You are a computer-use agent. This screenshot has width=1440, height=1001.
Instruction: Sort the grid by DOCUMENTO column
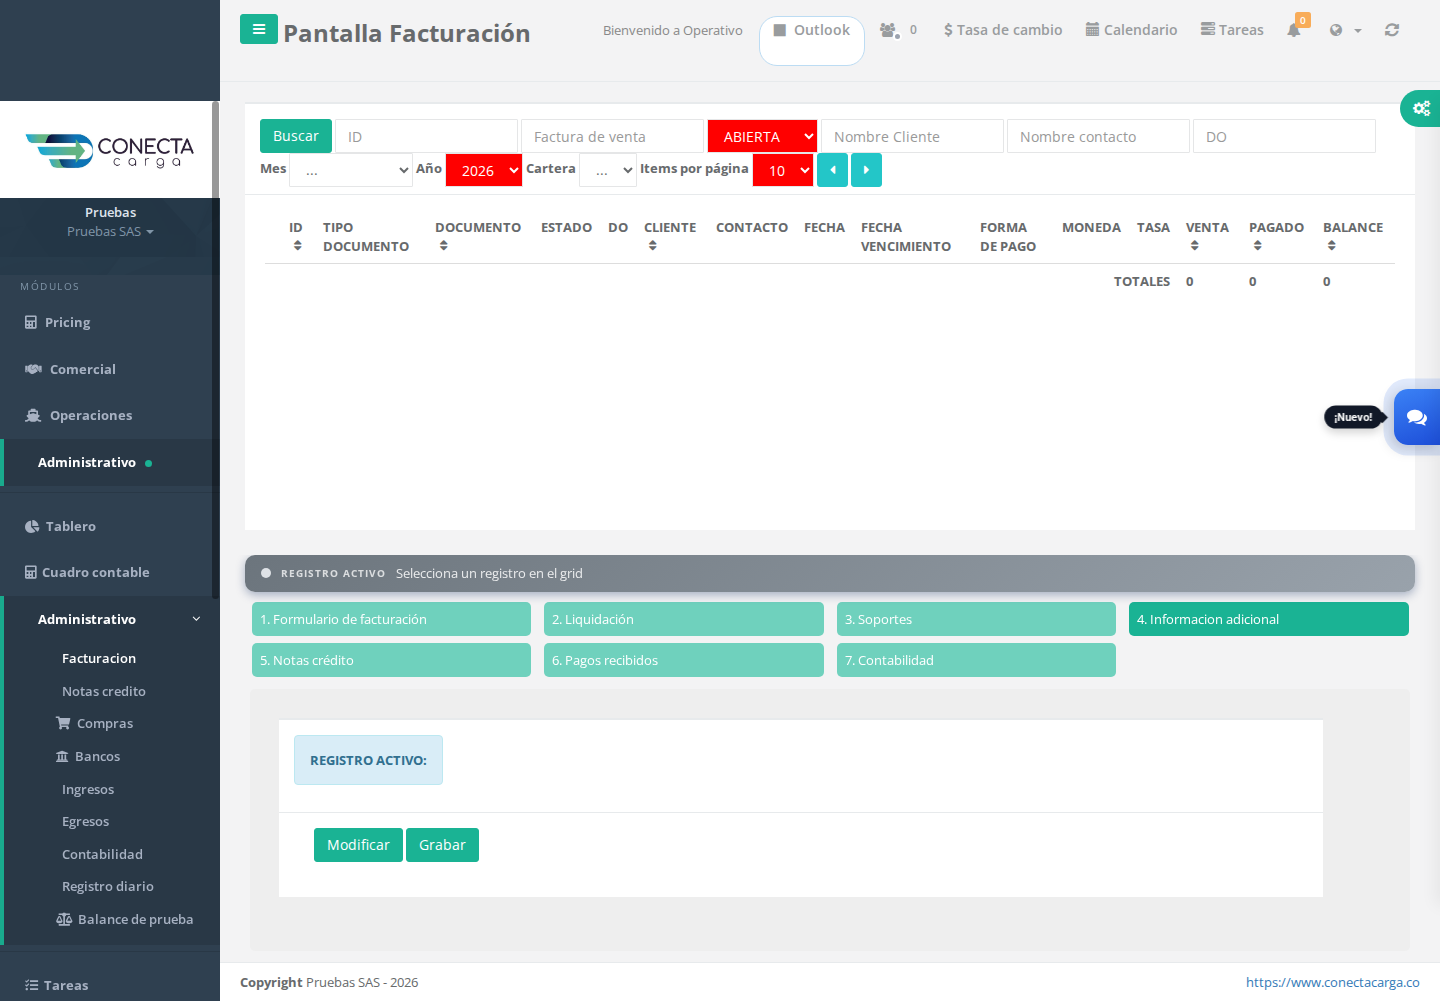[443, 245]
